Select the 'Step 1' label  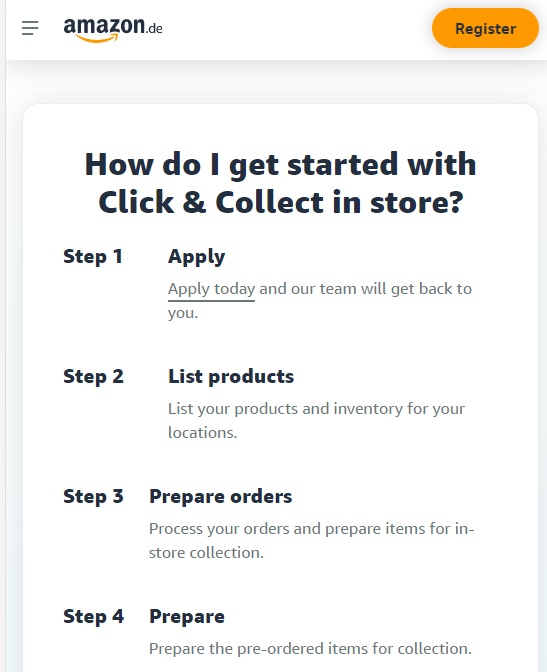pos(93,257)
